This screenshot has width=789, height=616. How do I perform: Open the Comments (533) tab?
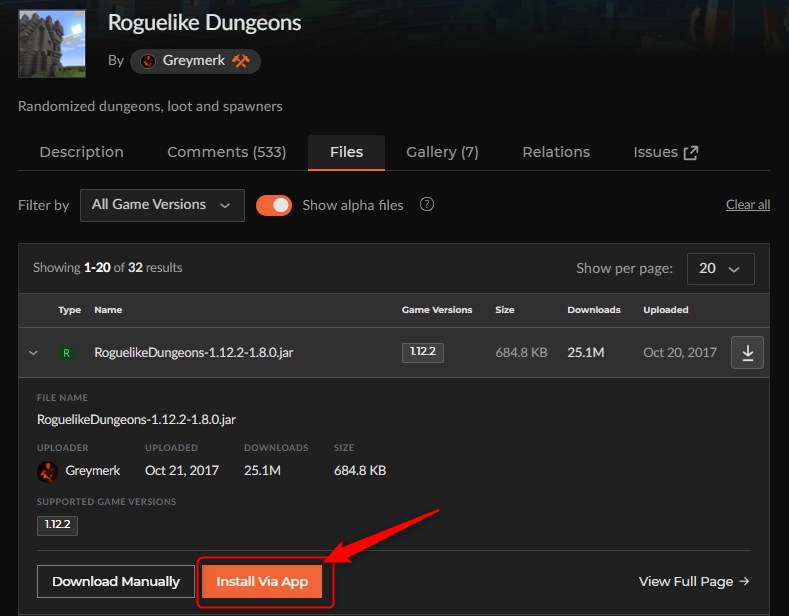(x=226, y=152)
